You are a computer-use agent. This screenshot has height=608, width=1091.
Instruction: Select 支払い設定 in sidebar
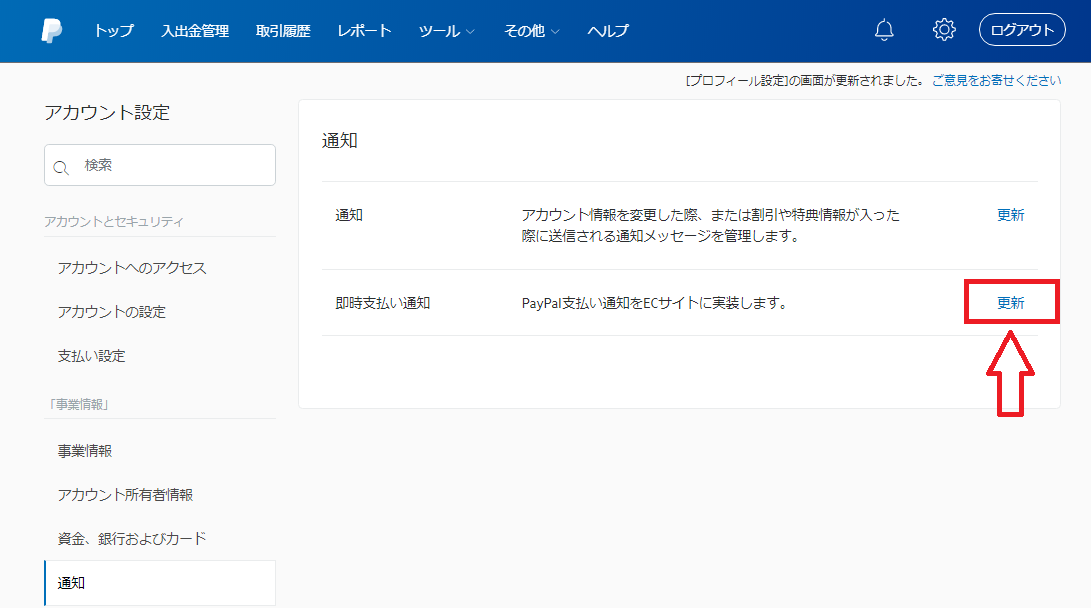pyautogui.click(x=91, y=355)
